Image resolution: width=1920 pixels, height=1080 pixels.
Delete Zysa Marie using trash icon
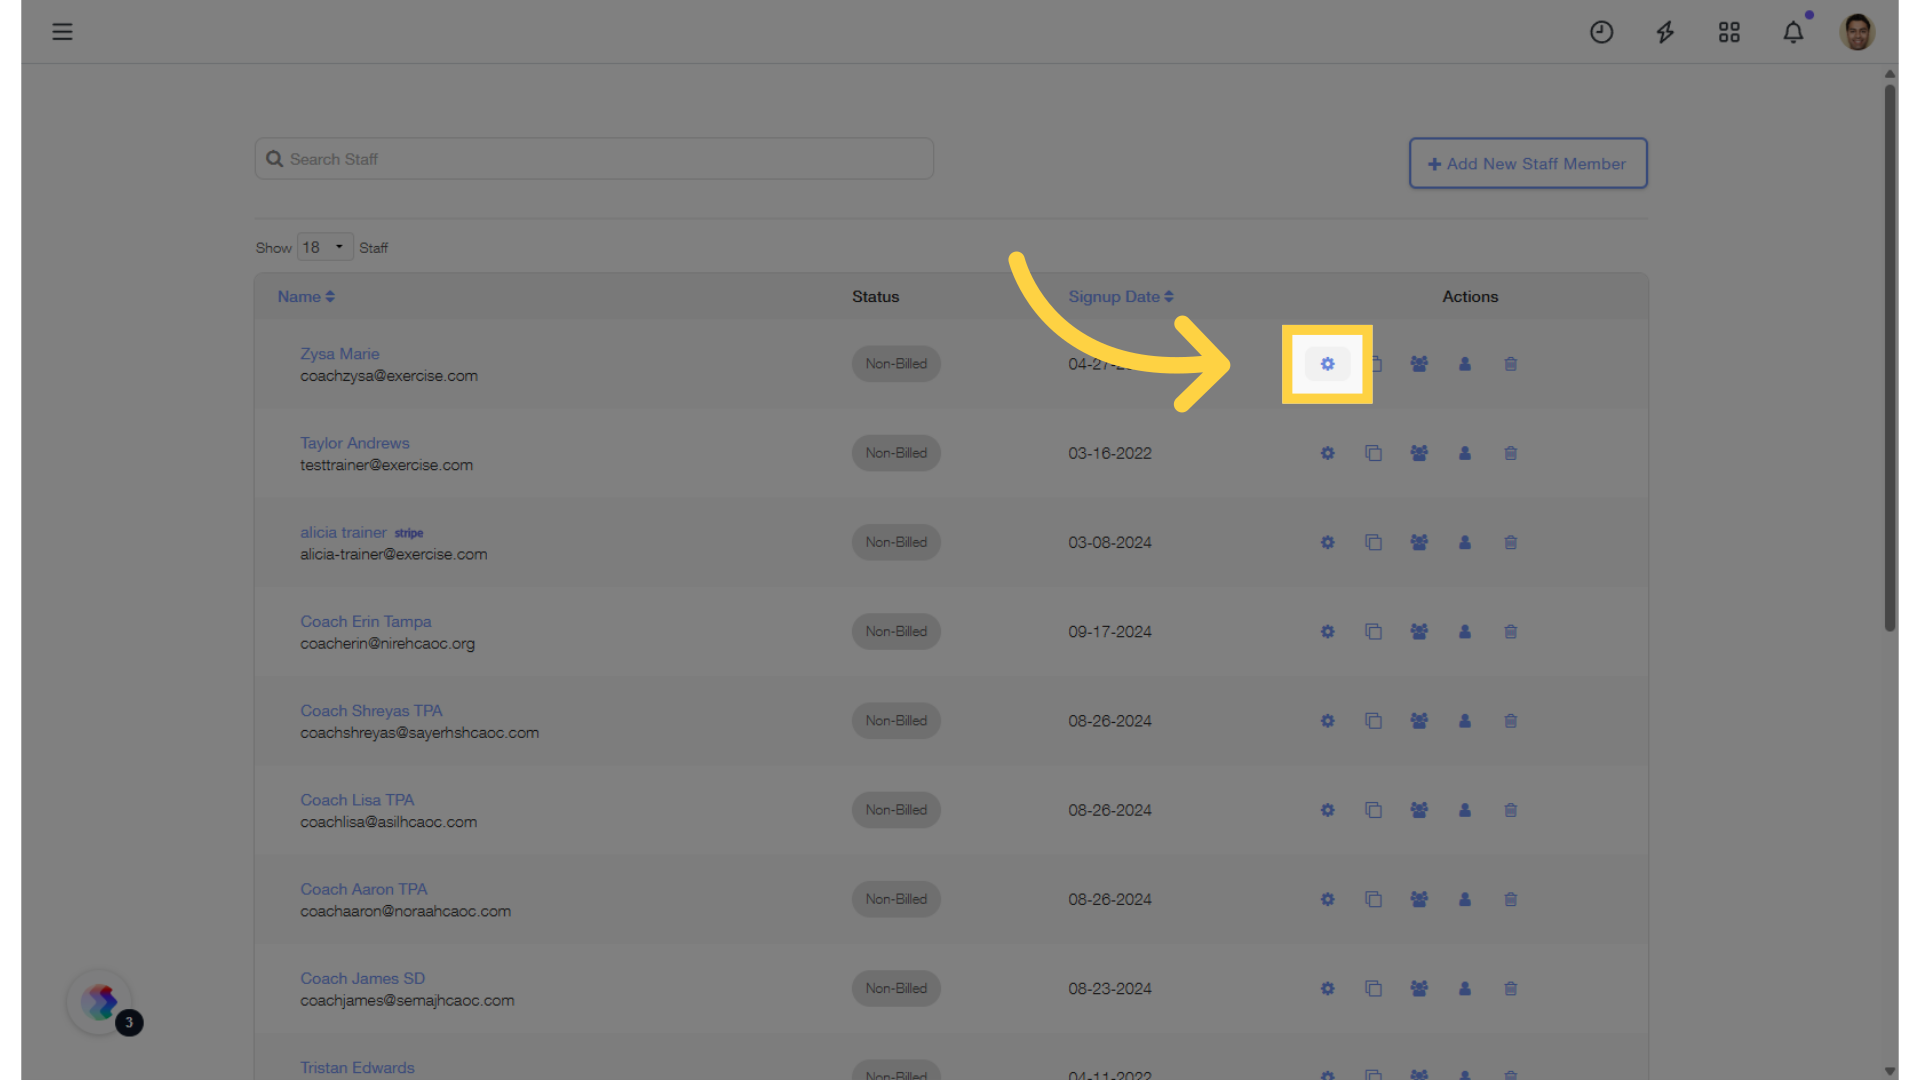[x=1511, y=364]
